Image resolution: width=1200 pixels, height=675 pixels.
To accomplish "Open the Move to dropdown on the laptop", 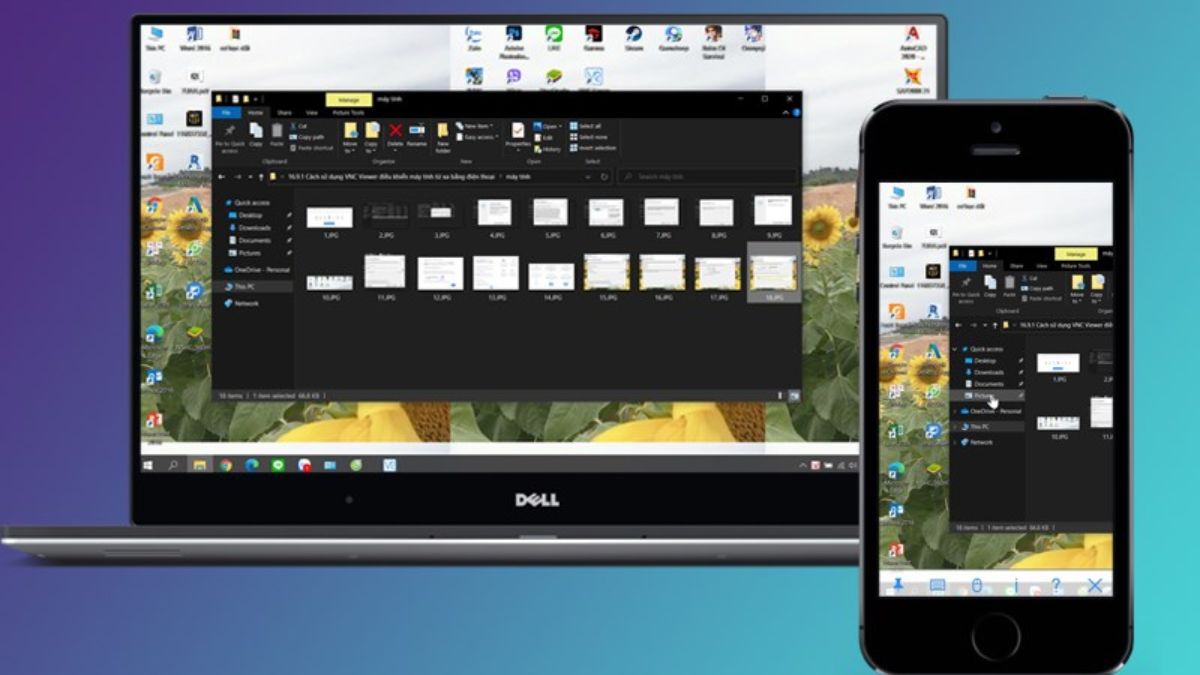I will click(x=350, y=138).
